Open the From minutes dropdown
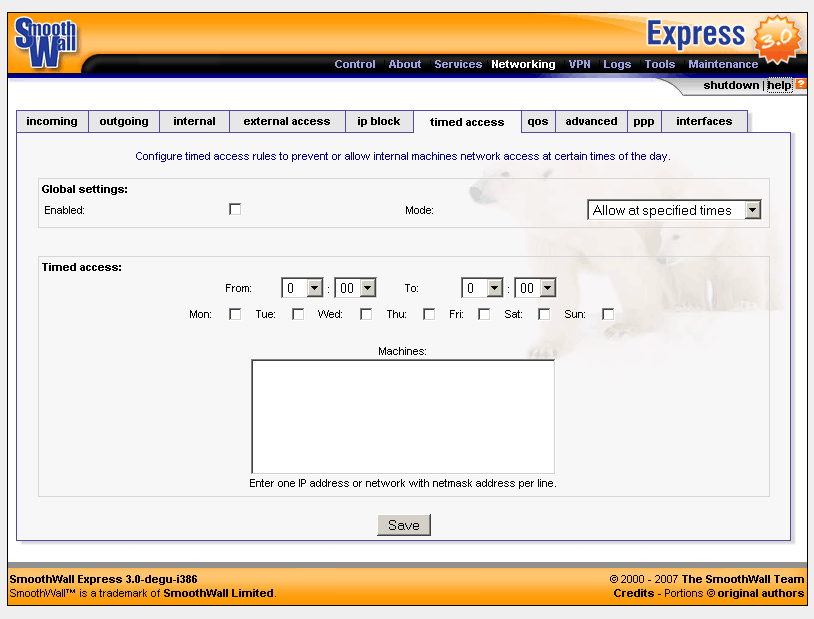 click(x=355, y=288)
